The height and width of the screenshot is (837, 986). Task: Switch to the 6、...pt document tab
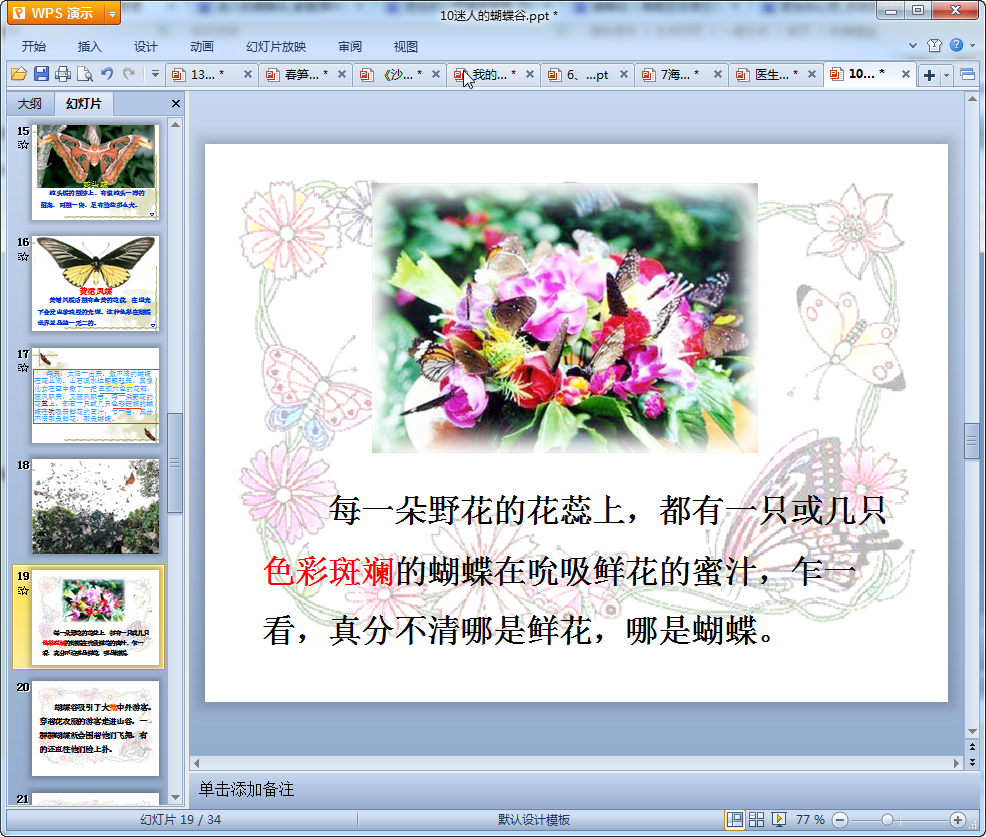click(585, 75)
